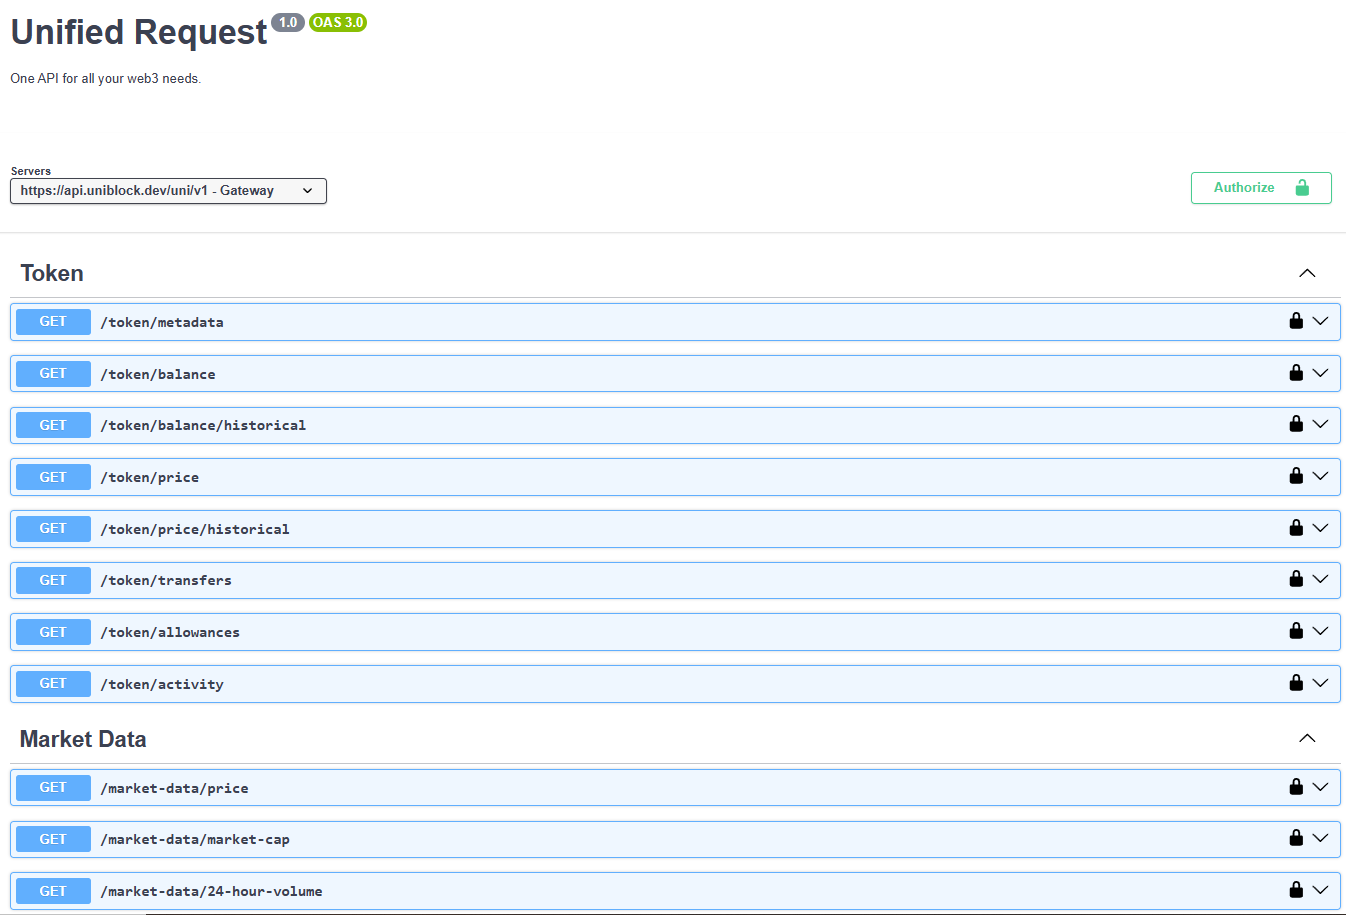Click the /token/balance/historical path text
The image size is (1346, 915).
tap(203, 425)
